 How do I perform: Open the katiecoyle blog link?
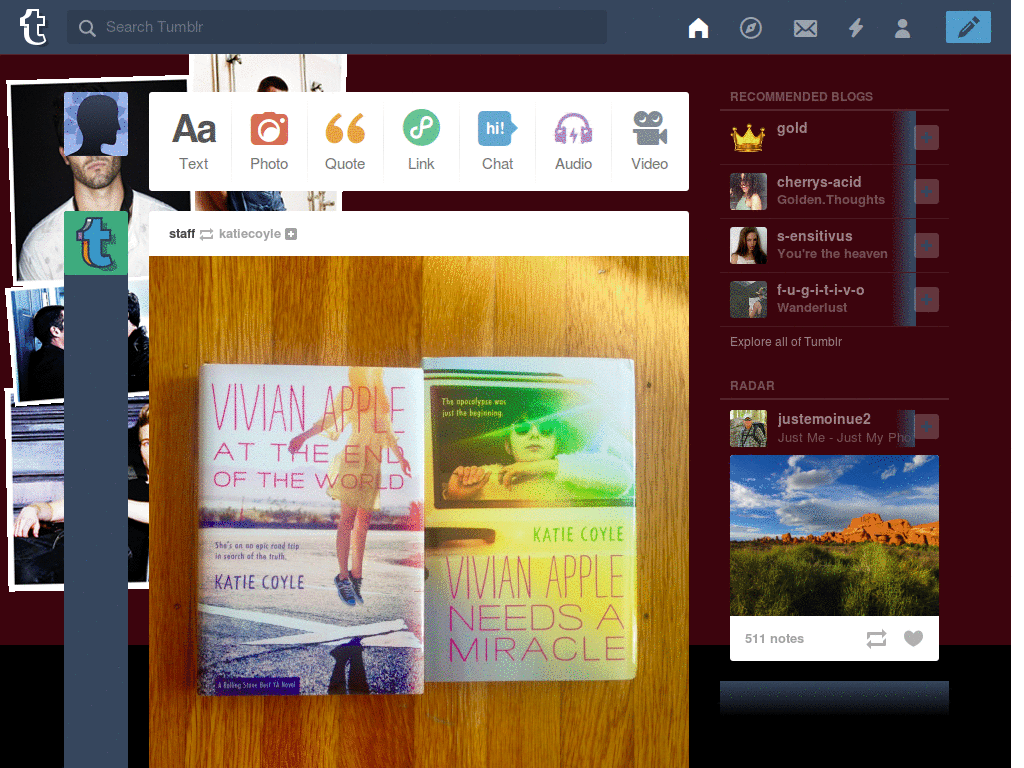point(249,234)
